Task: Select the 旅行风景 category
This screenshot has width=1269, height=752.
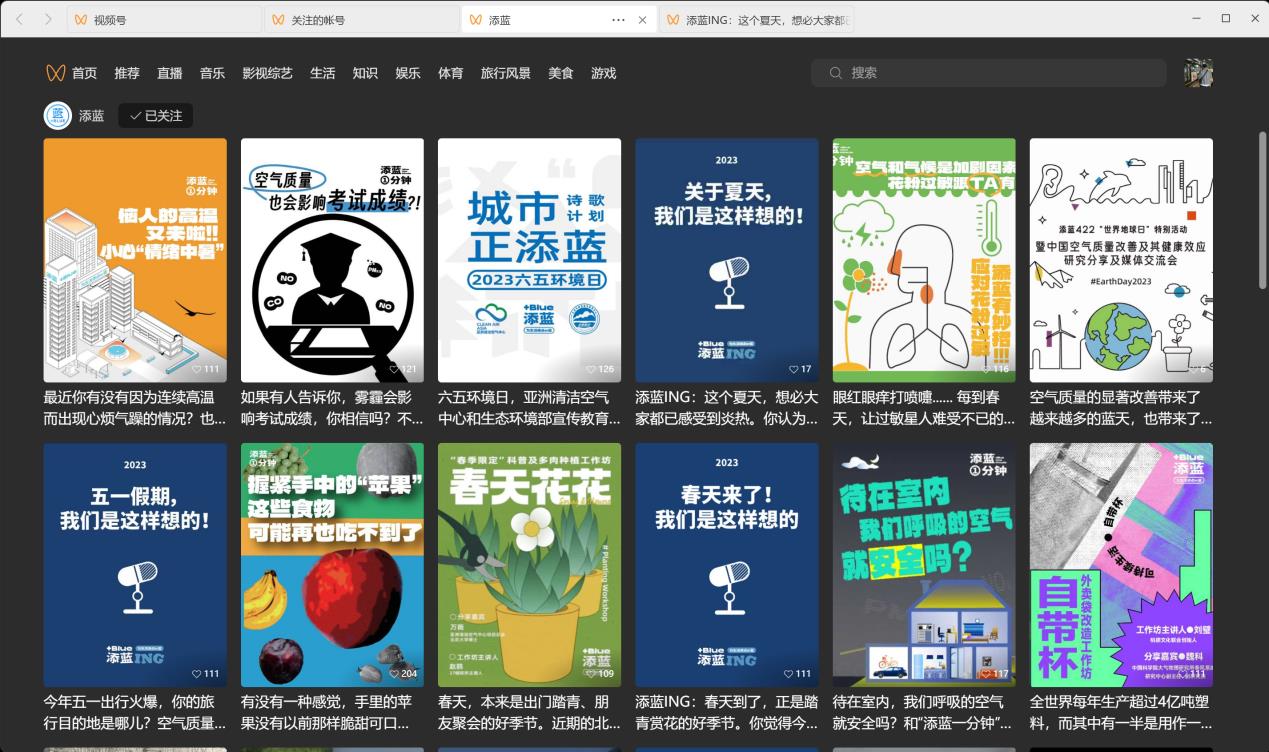Action: click(x=506, y=73)
